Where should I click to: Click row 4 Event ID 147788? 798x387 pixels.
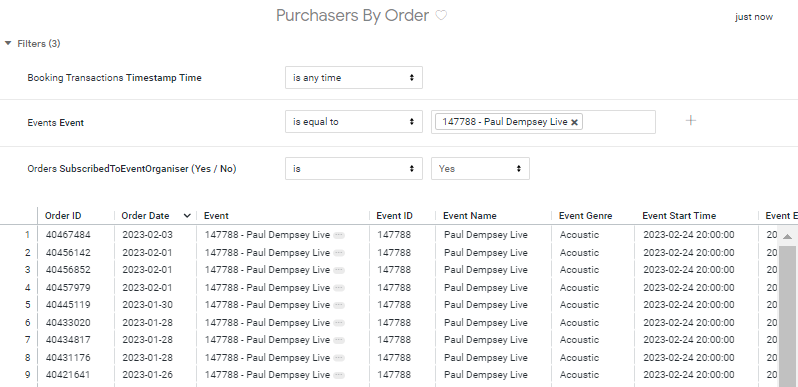pyautogui.click(x=394, y=288)
